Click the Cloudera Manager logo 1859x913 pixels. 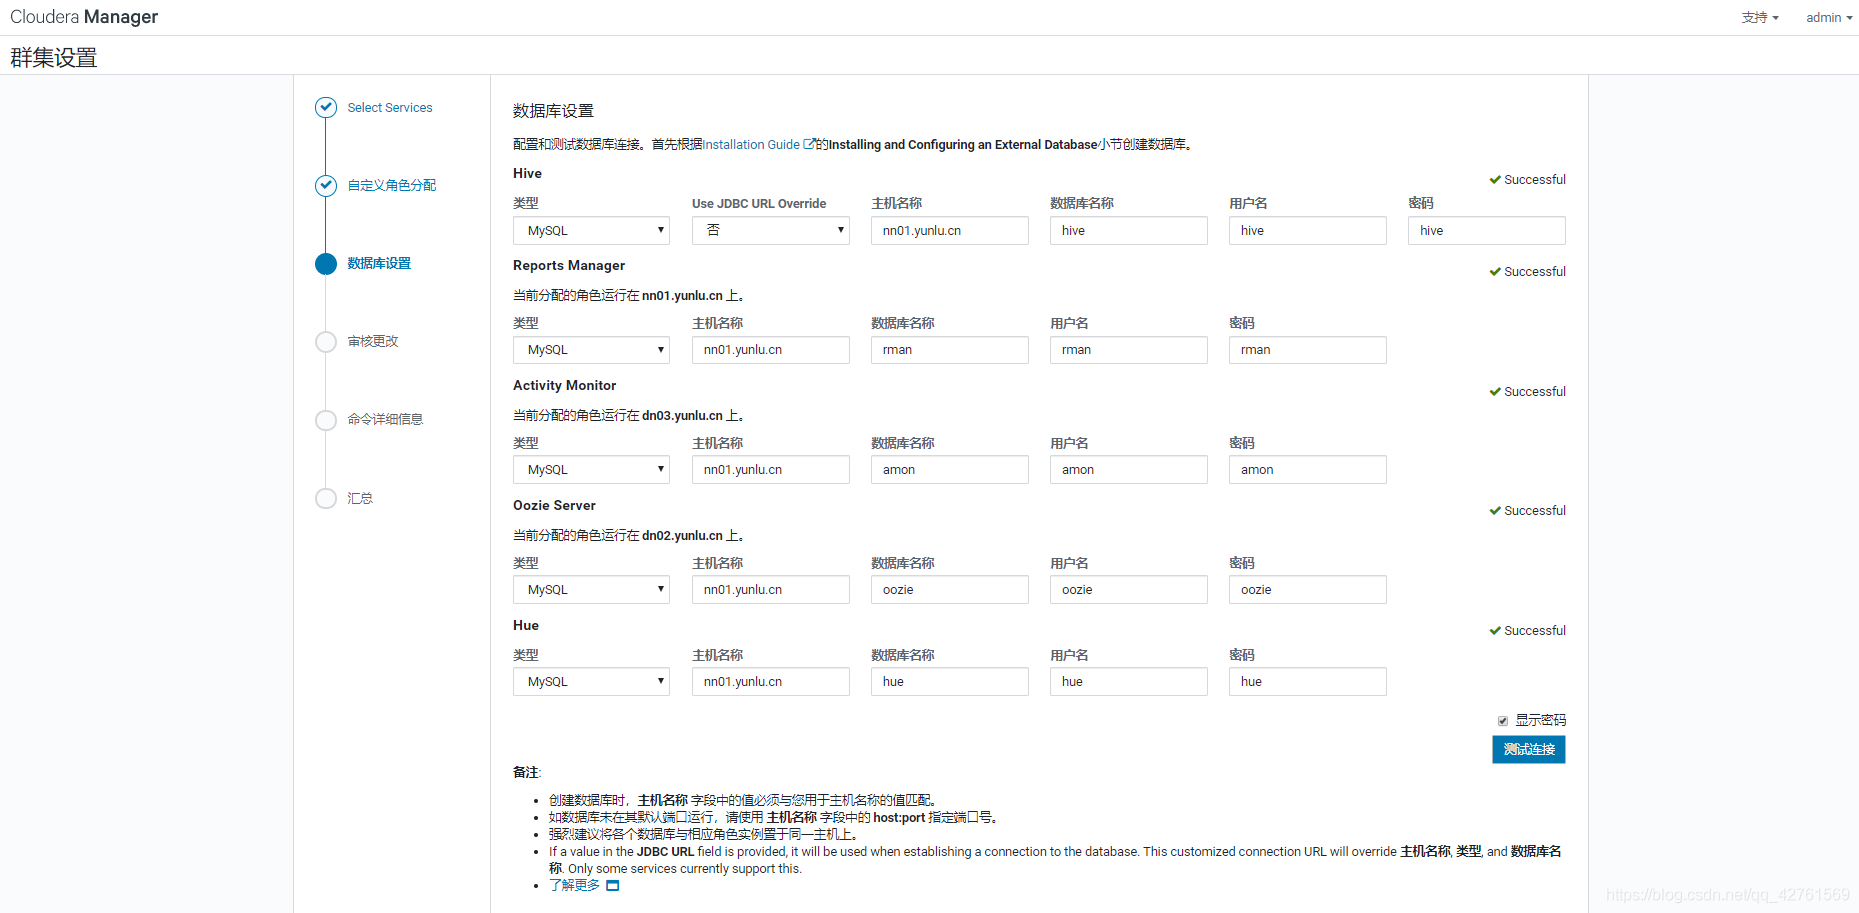click(x=84, y=17)
